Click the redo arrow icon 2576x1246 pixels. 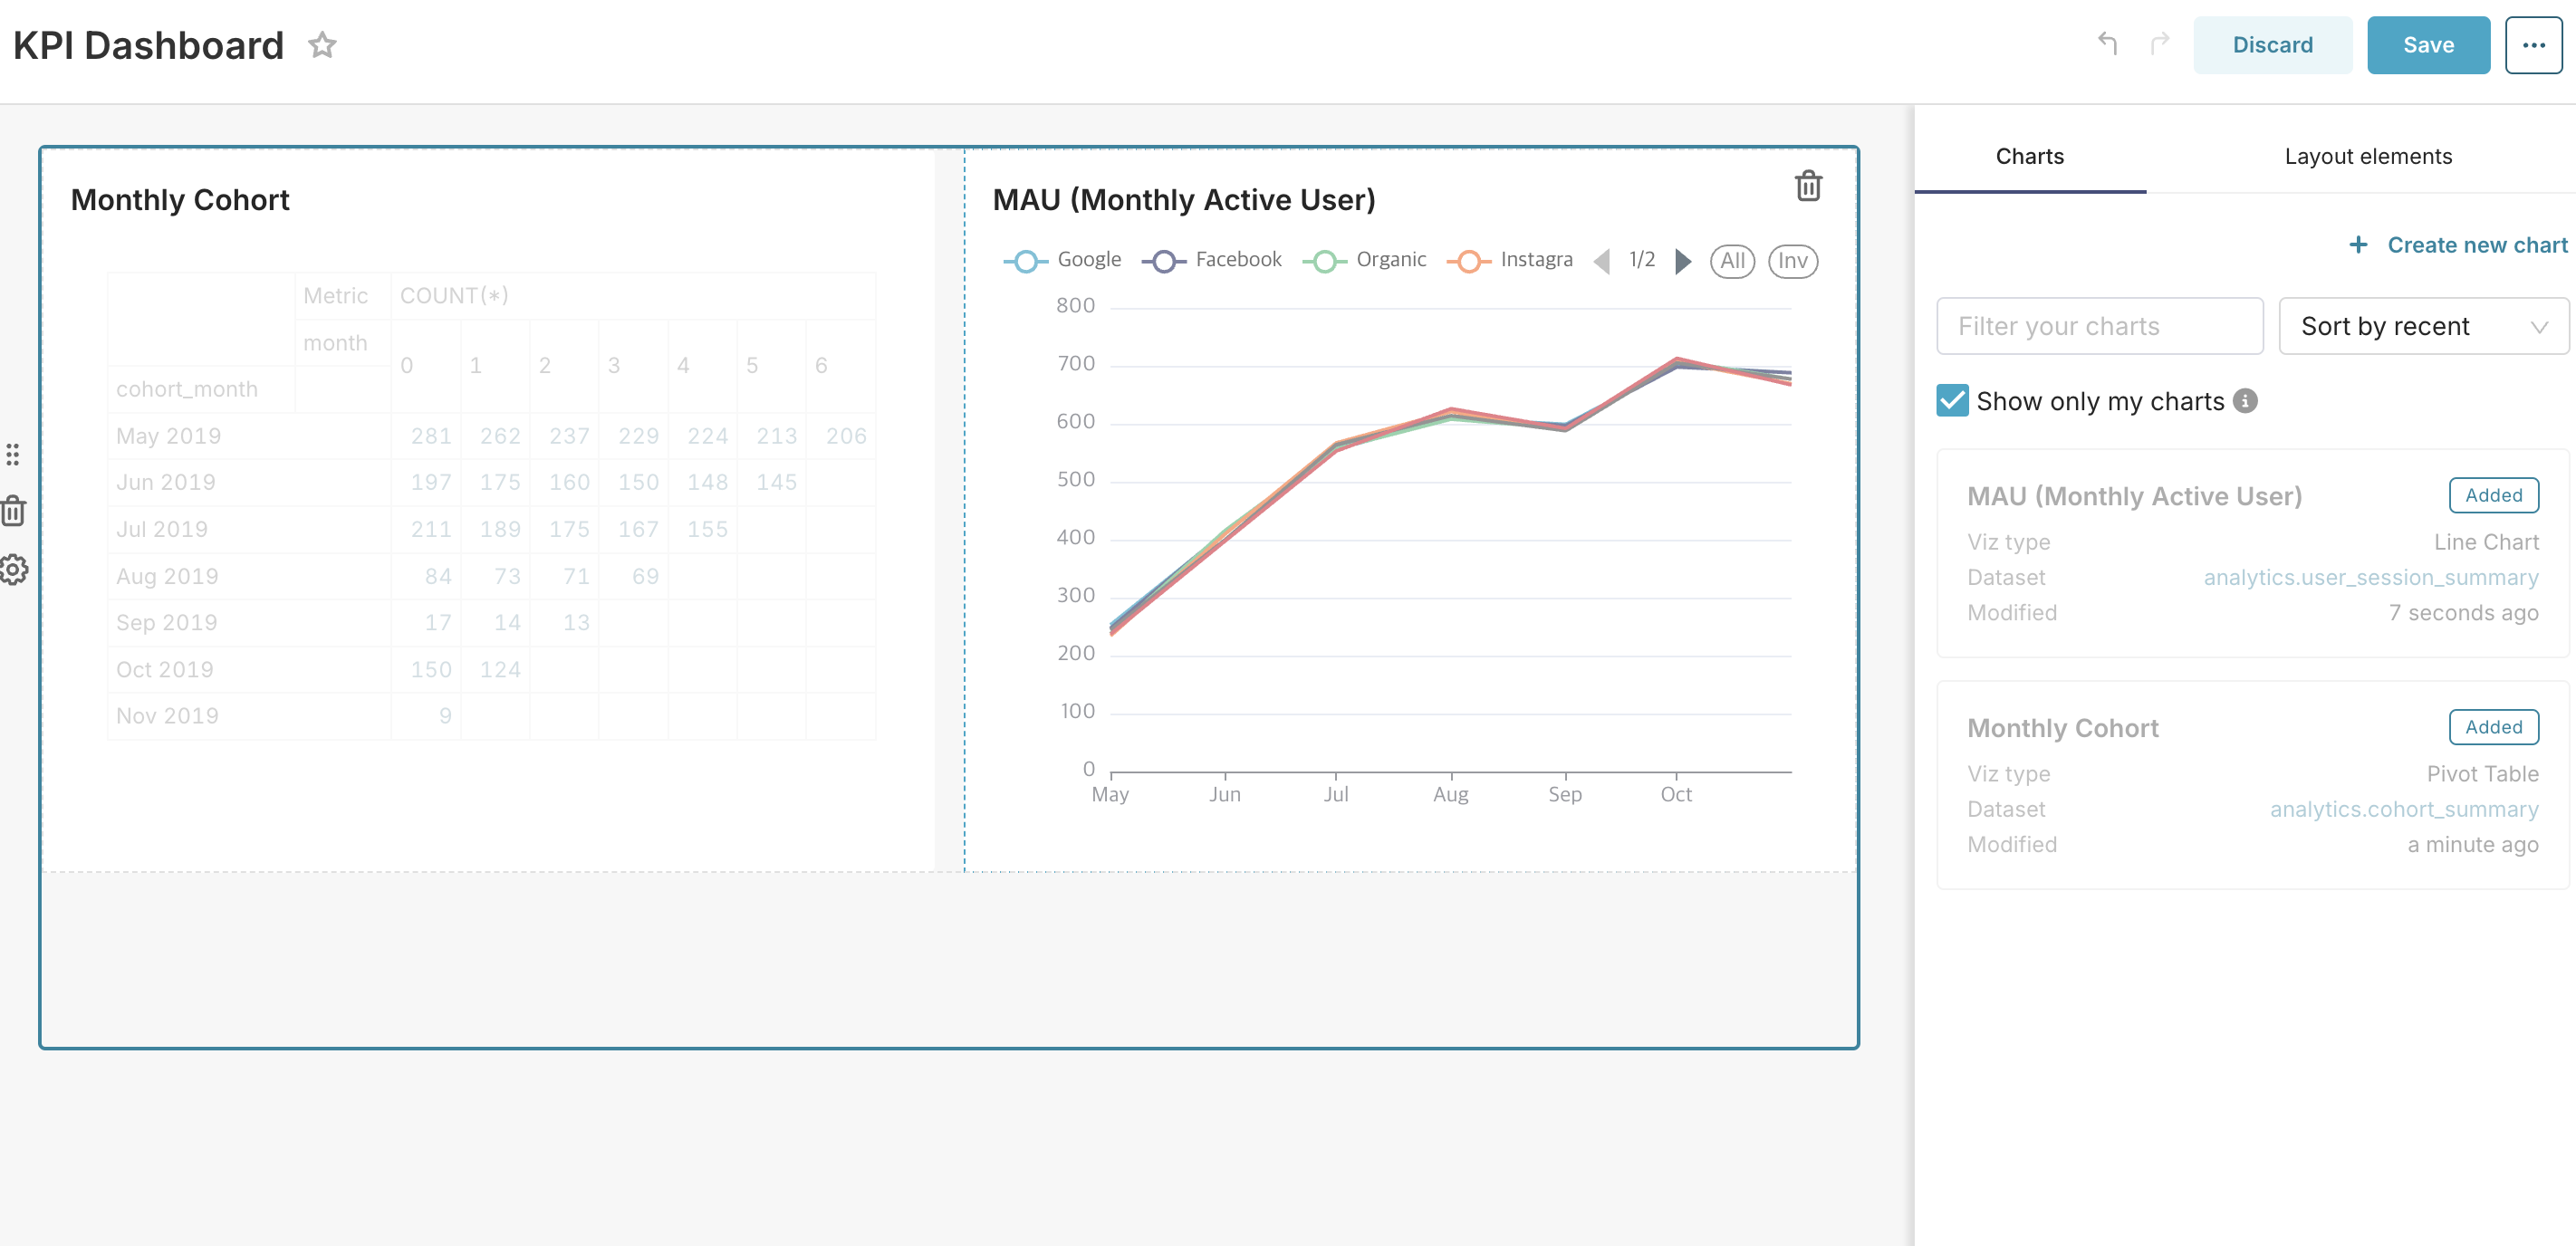2160,44
